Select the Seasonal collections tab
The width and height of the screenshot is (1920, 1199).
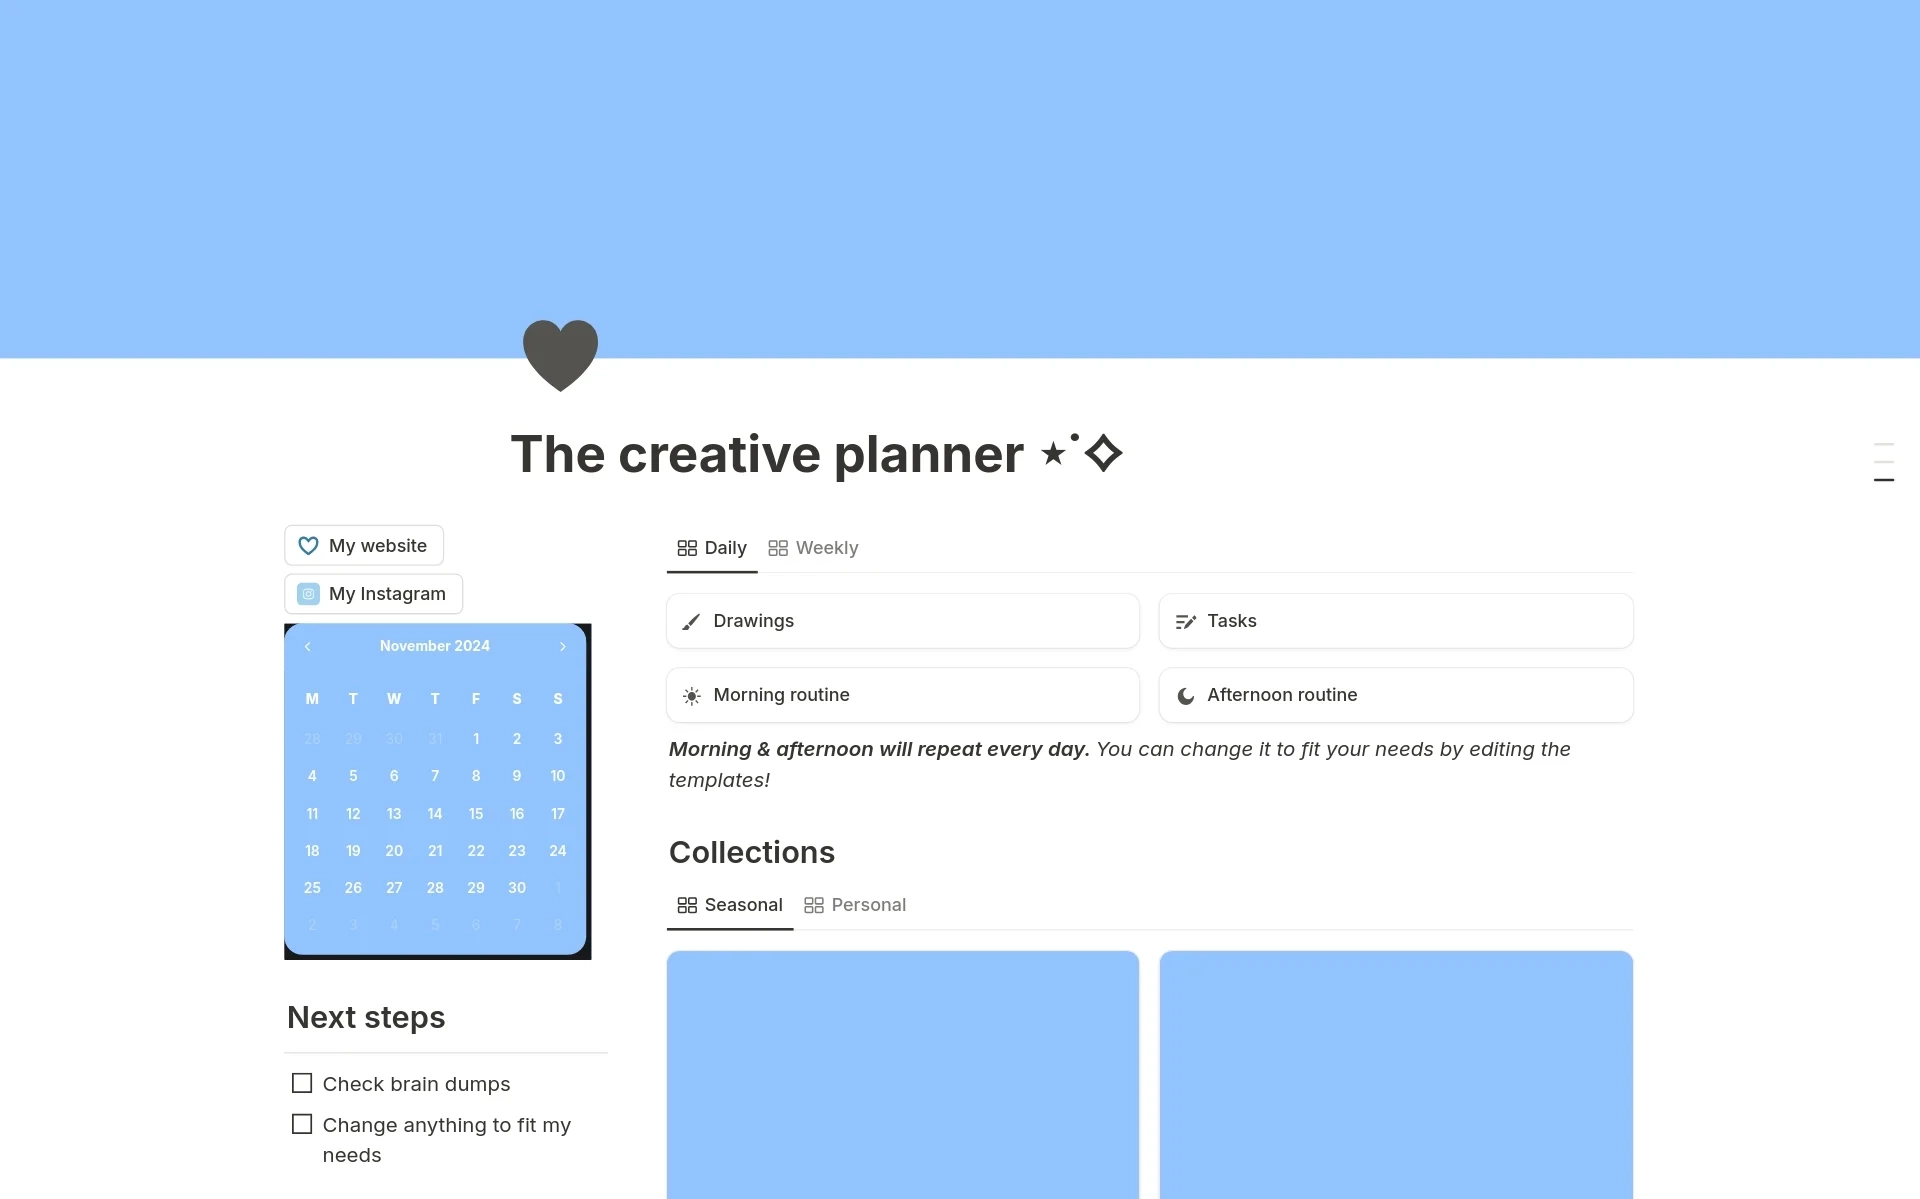727,903
